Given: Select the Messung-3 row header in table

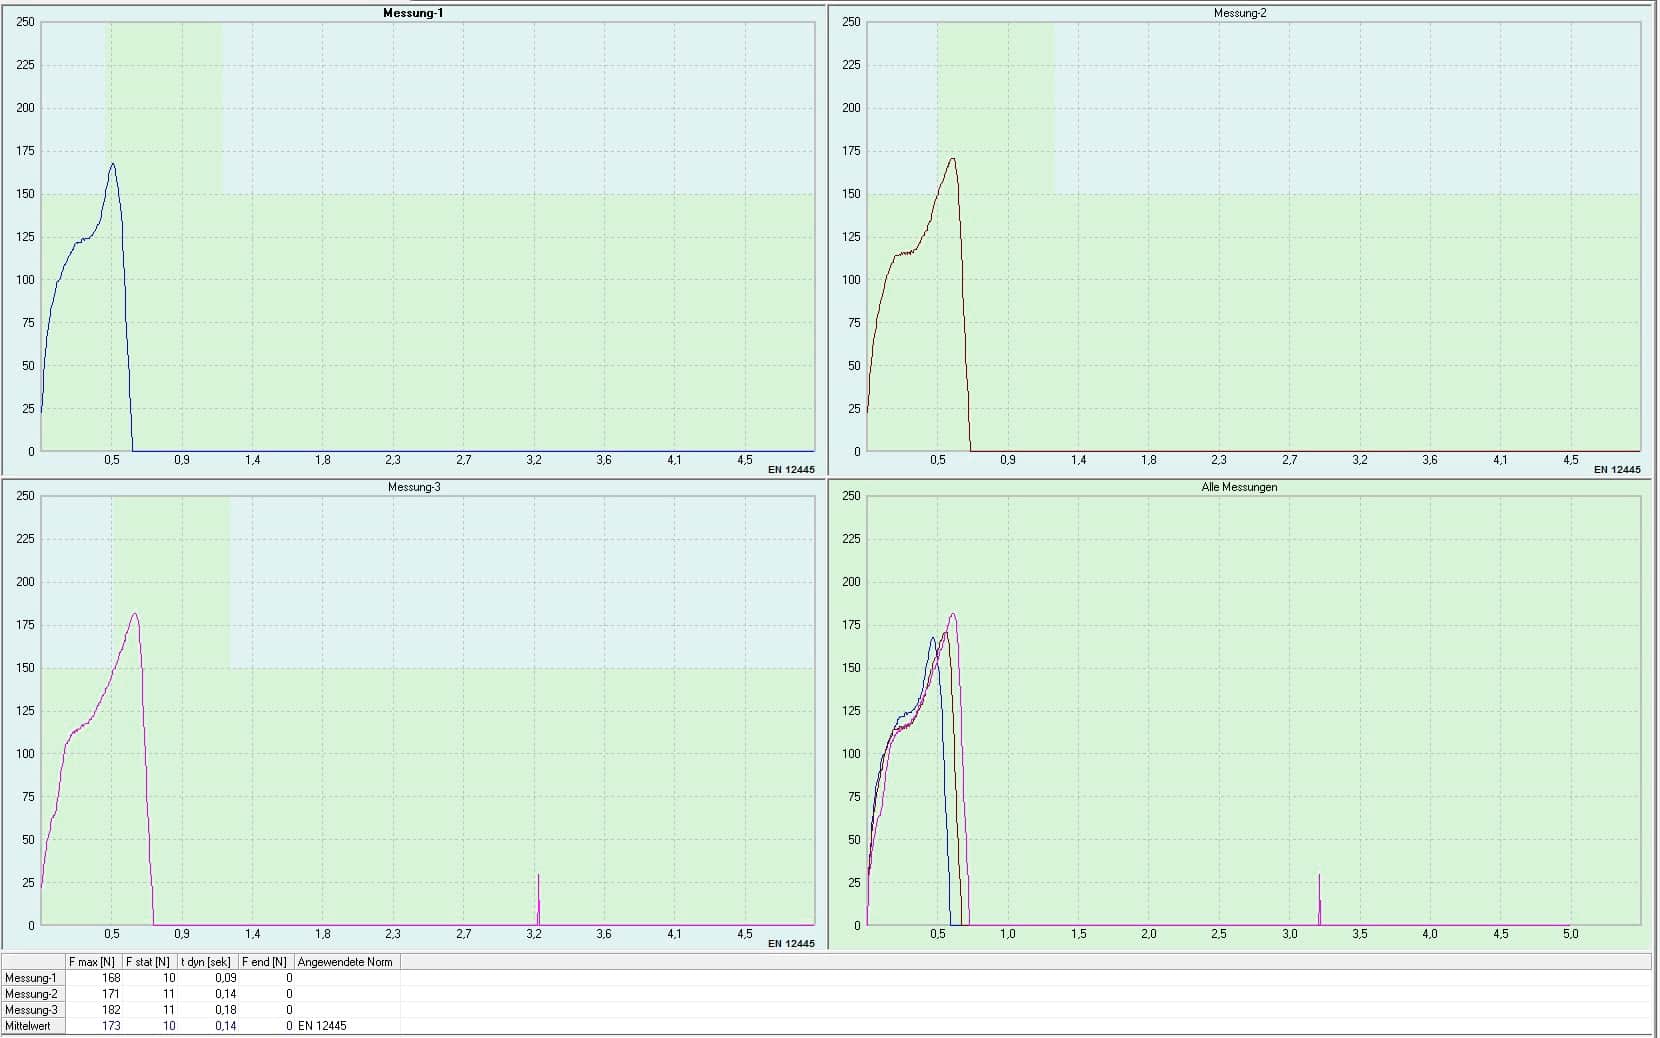Looking at the screenshot, I should click(32, 1010).
